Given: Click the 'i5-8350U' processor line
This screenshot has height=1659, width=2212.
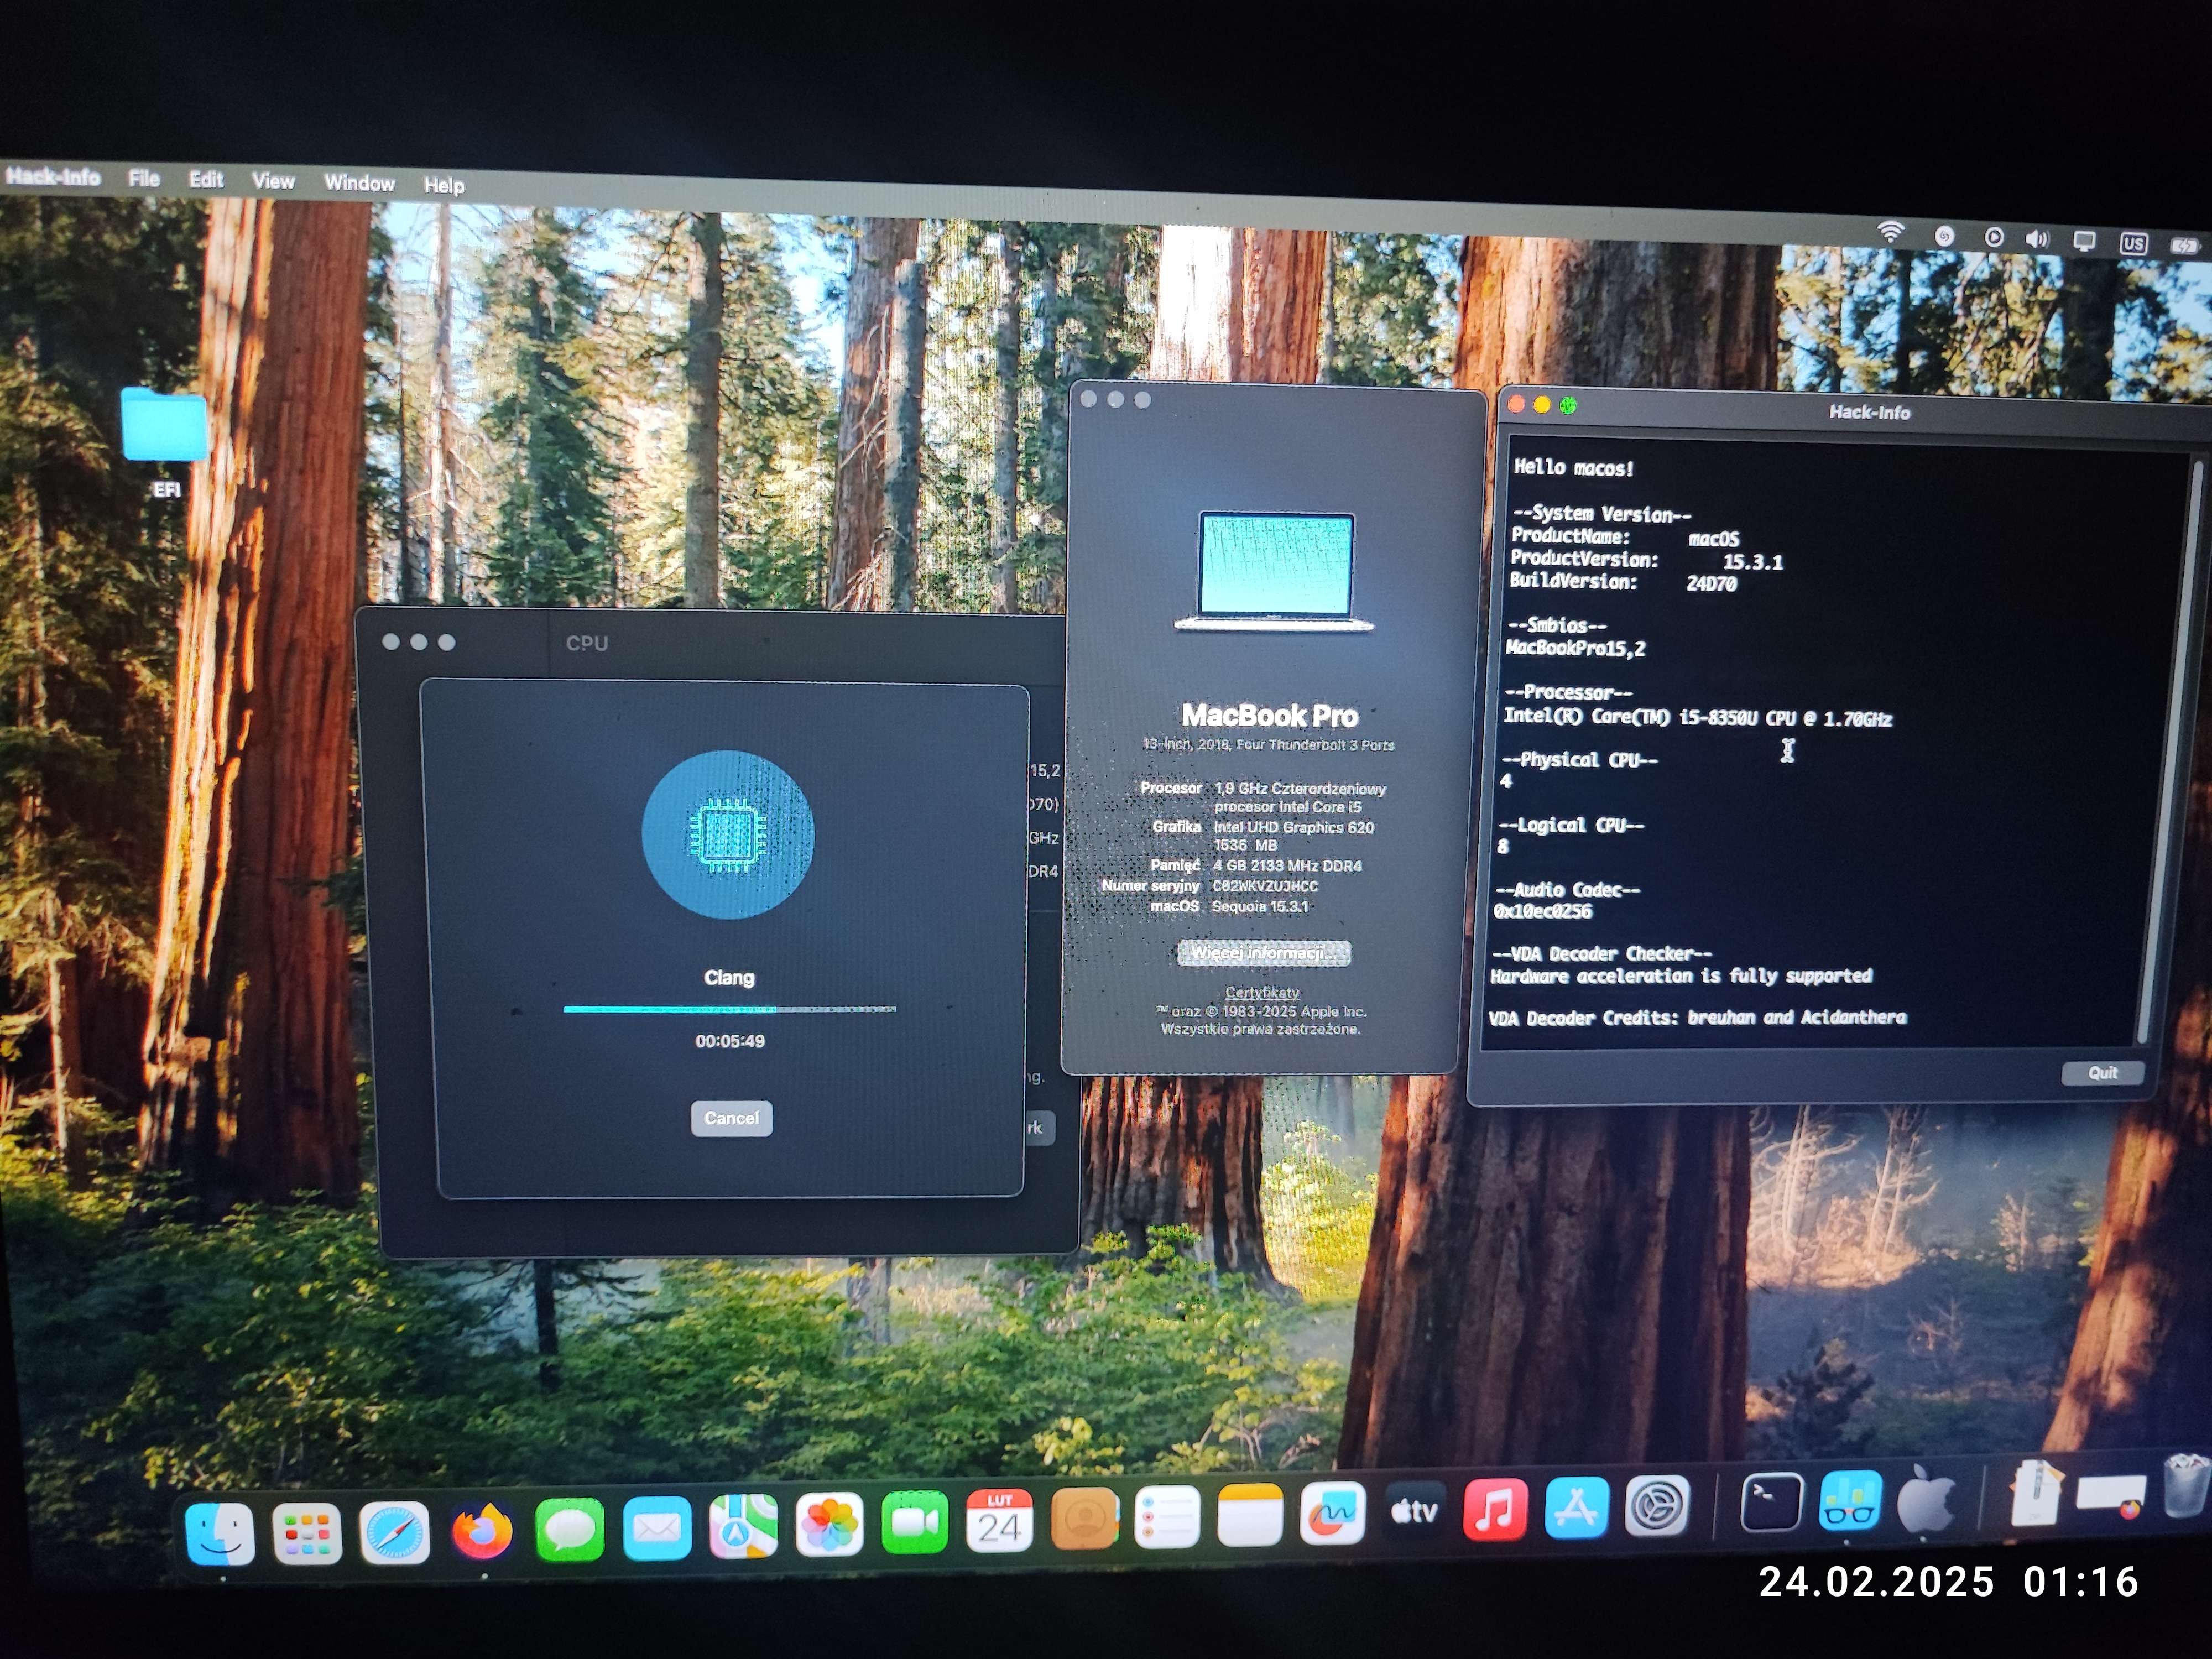Looking at the screenshot, I should pos(1697,717).
